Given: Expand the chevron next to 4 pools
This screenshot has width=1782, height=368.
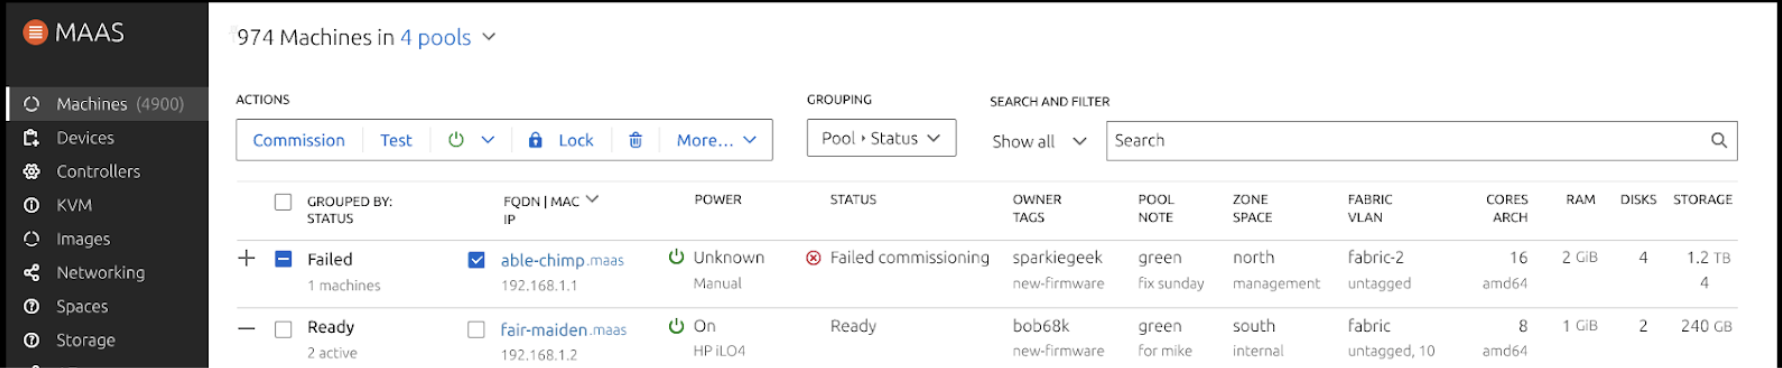Looking at the screenshot, I should [x=489, y=37].
